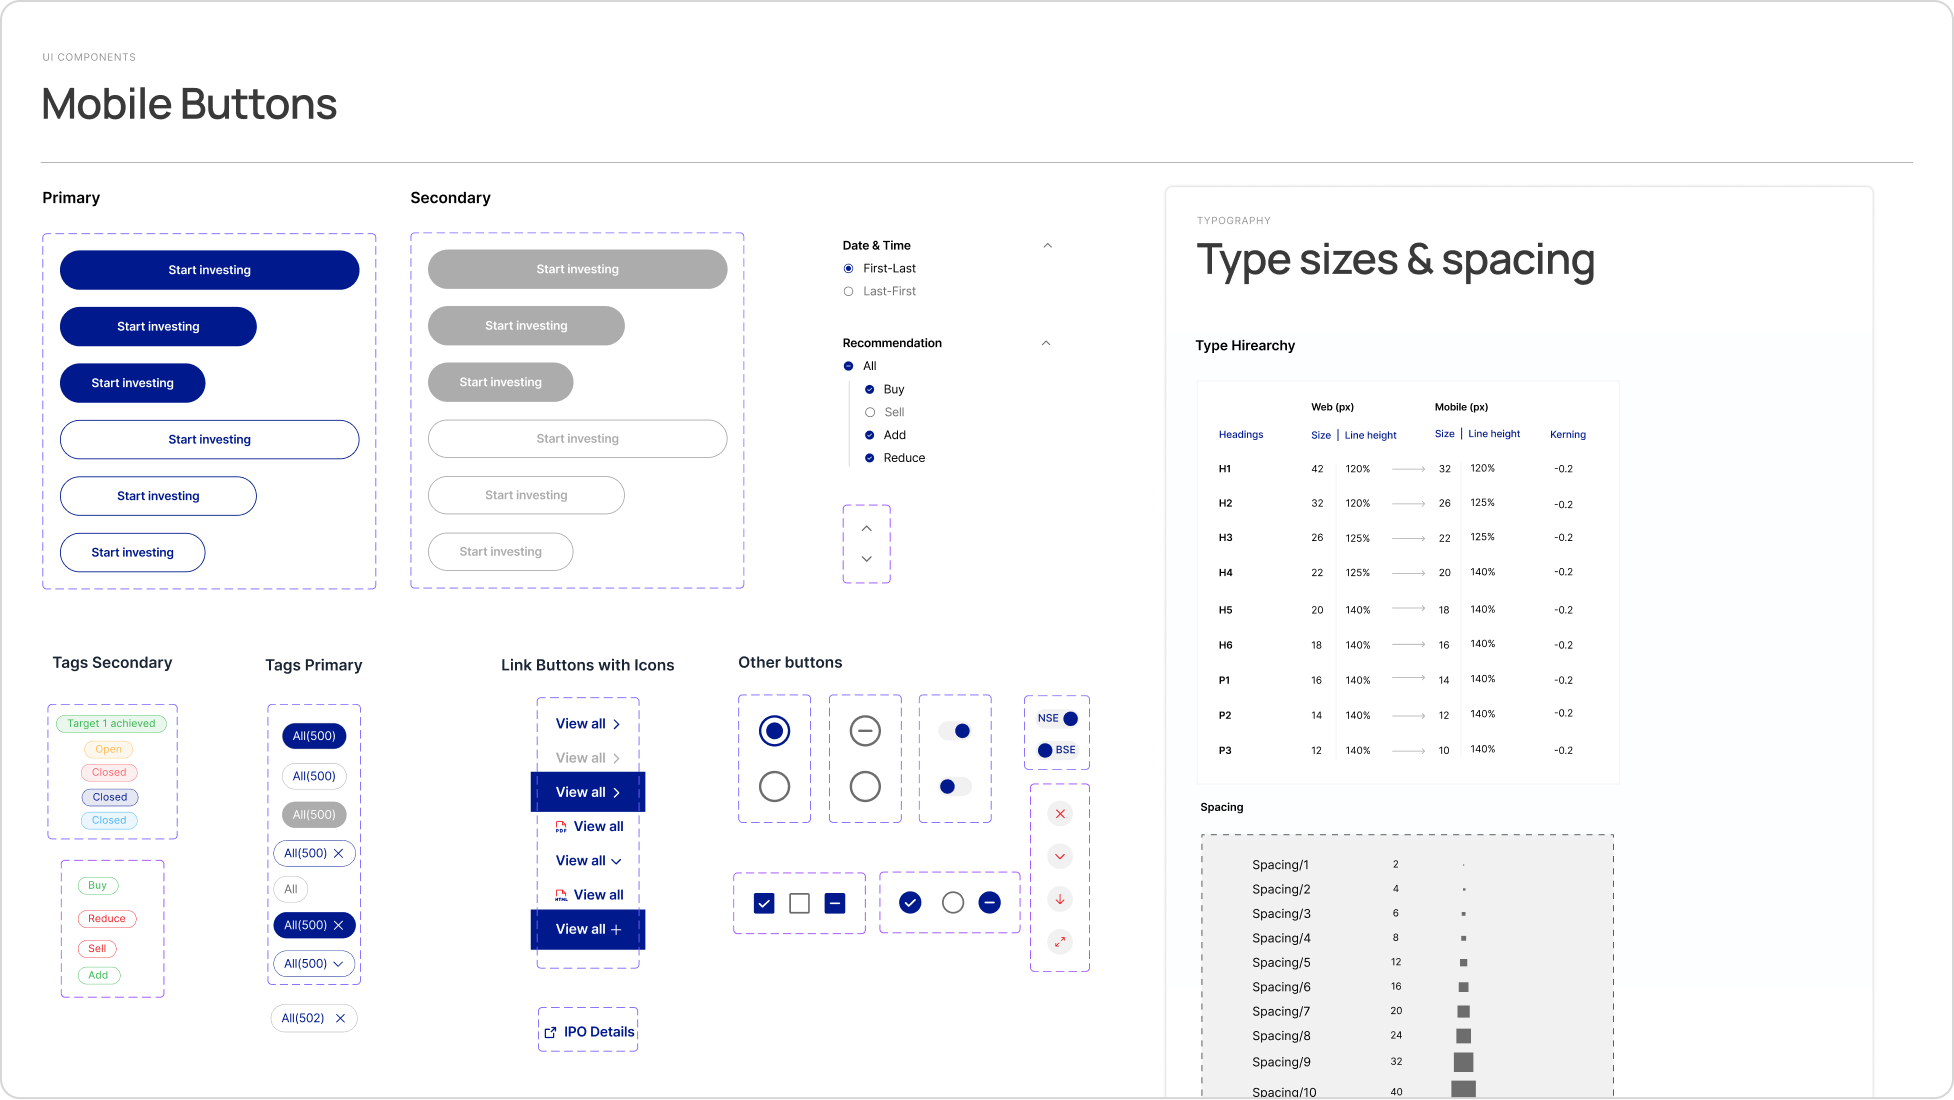Open the View all link with down chevron
The width and height of the screenshot is (1954, 1100).
point(588,861)
